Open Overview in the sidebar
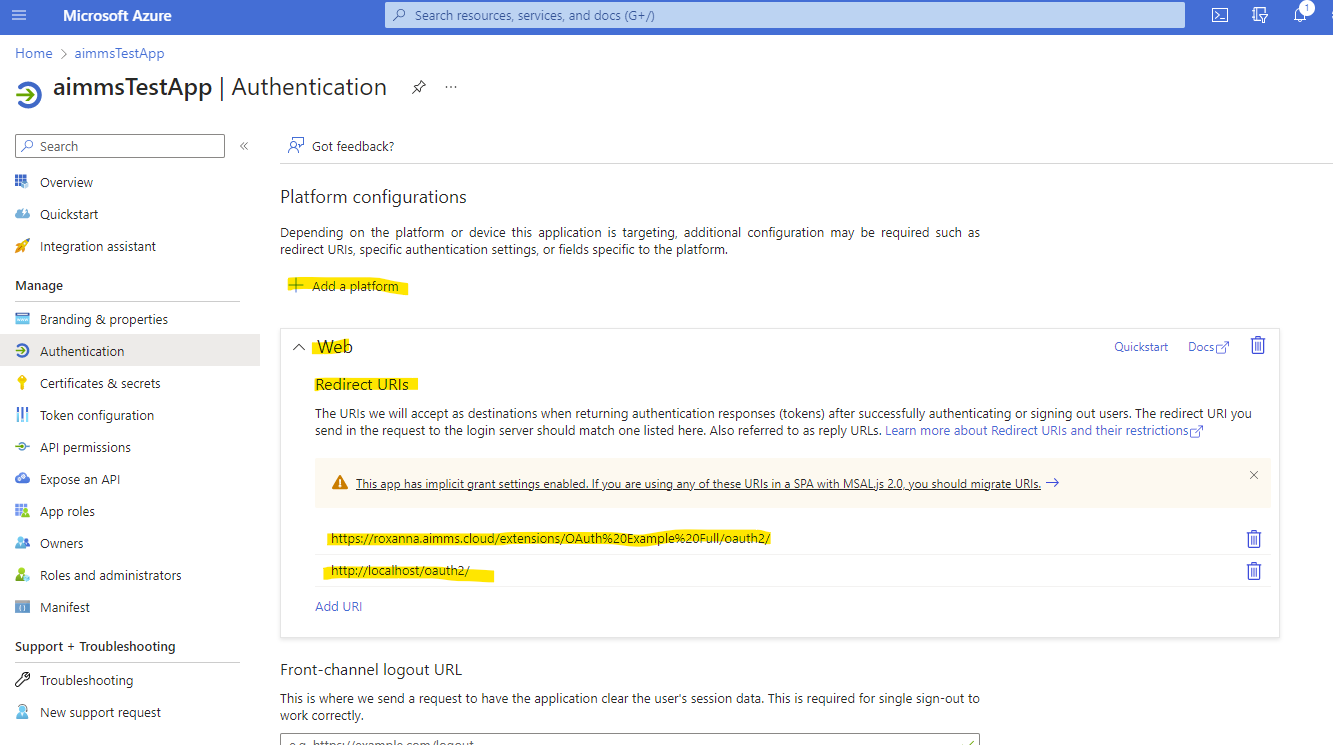 tap(66, 182)
